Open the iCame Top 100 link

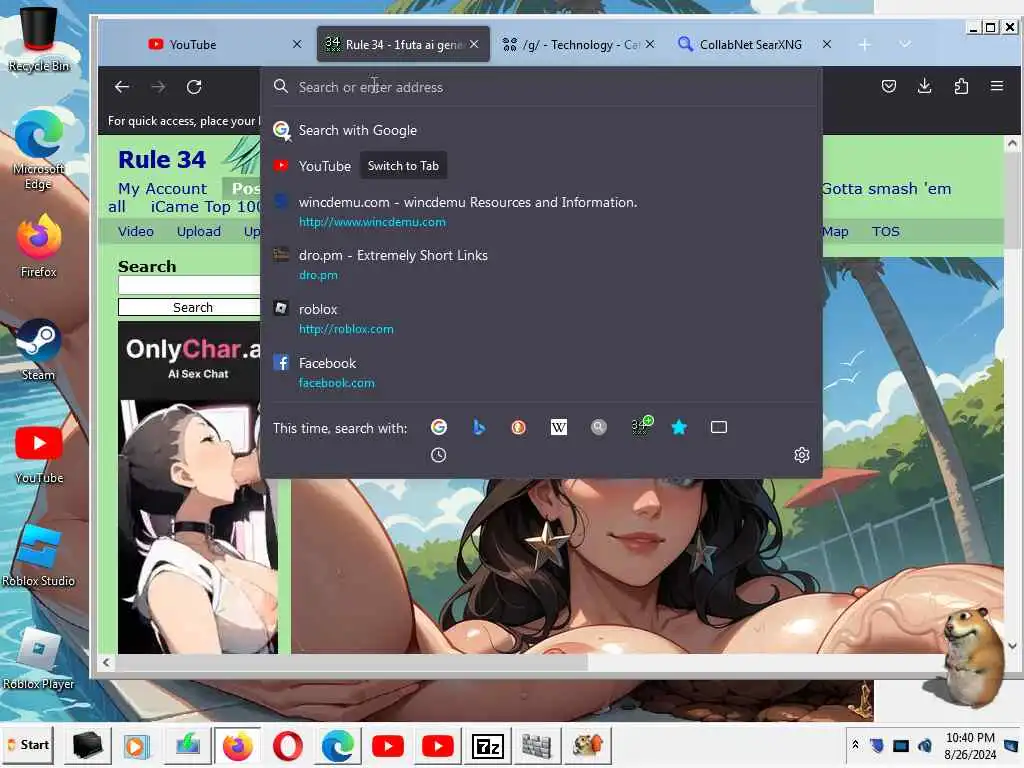point(206,207)
